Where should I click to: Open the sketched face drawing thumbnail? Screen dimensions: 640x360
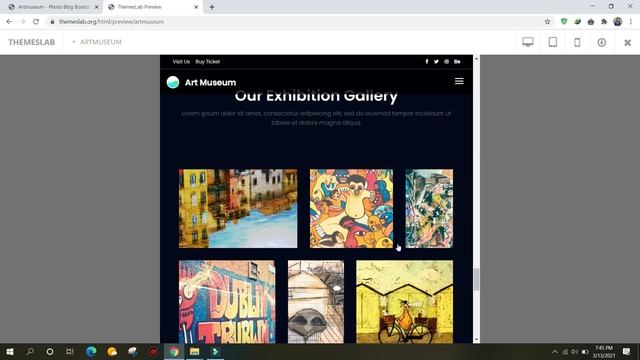pyautogui.click(x=316, y=302)
